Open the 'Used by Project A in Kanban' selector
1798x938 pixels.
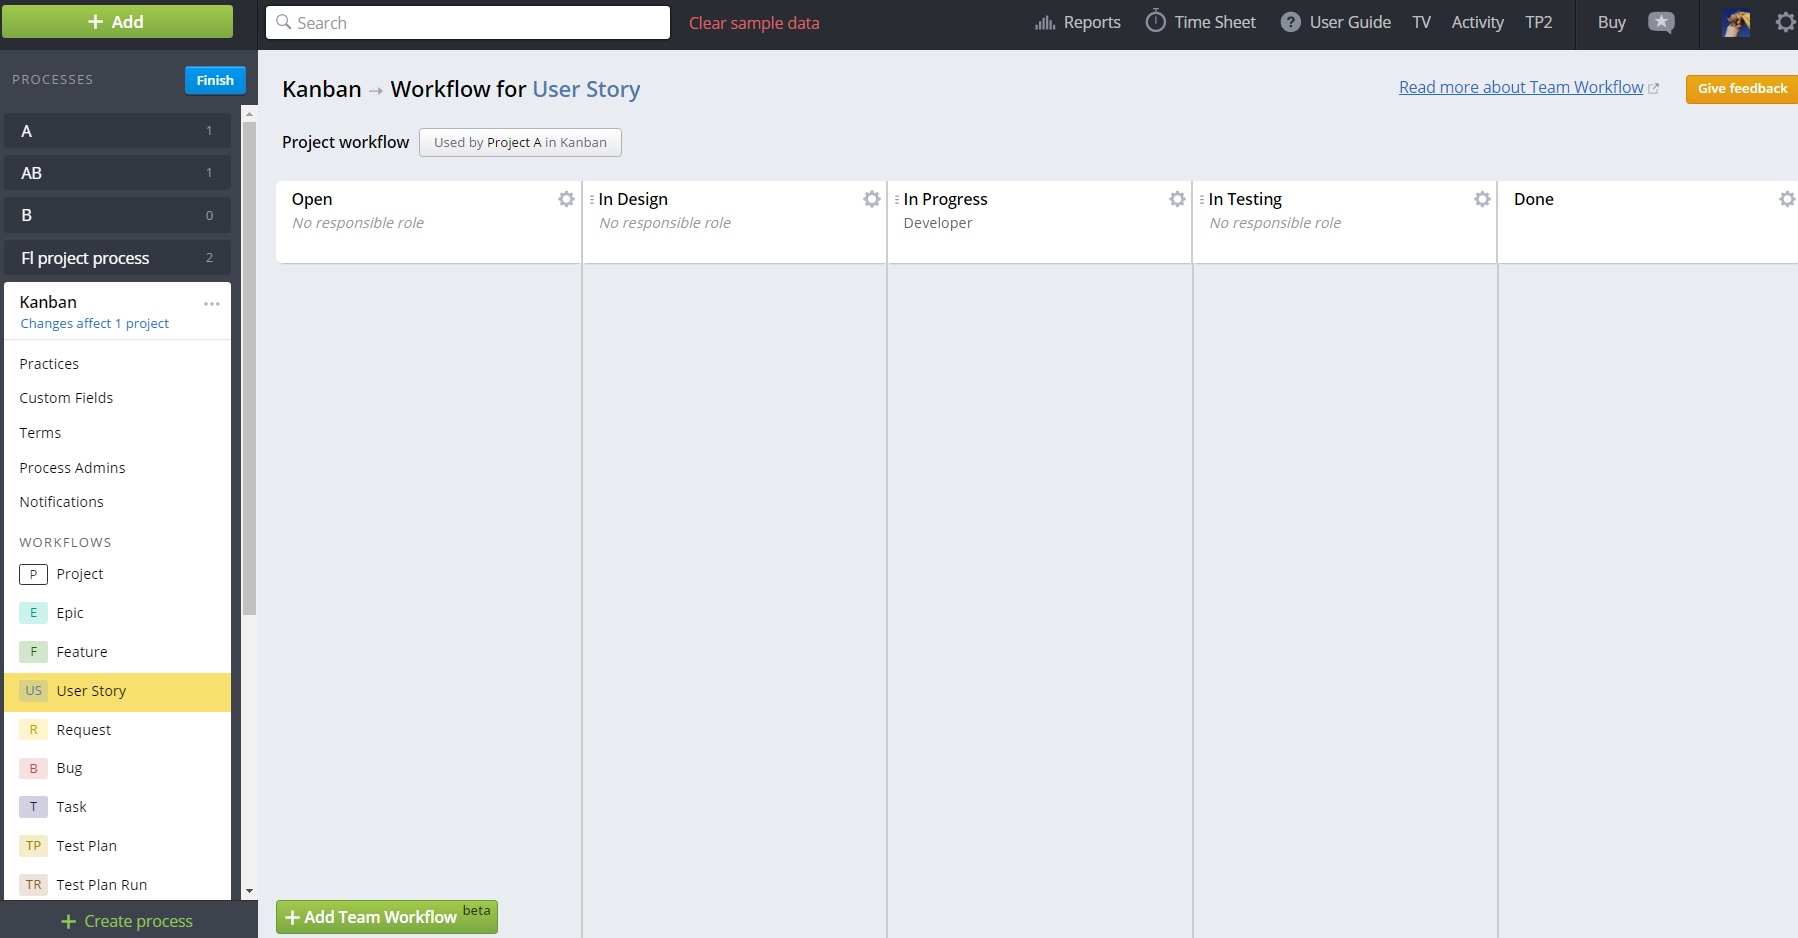click(x=520, y=143)
